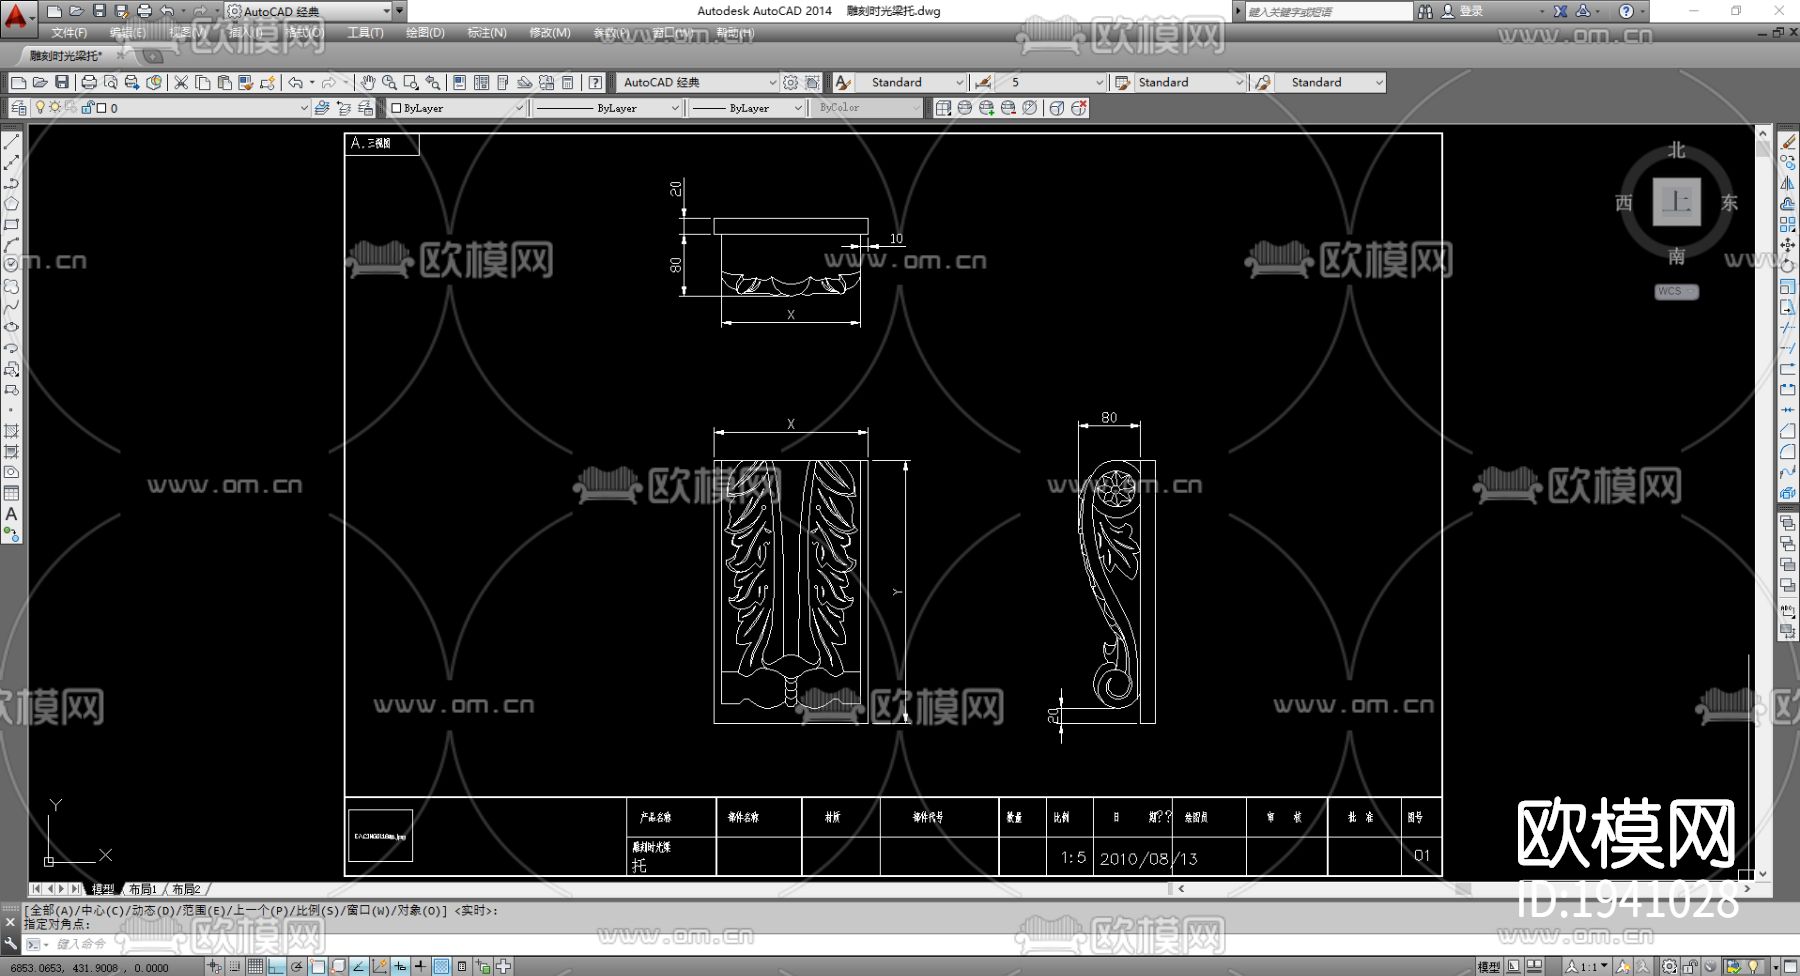
Task: Open the 文件(F) menu
Action: point(69,33)
